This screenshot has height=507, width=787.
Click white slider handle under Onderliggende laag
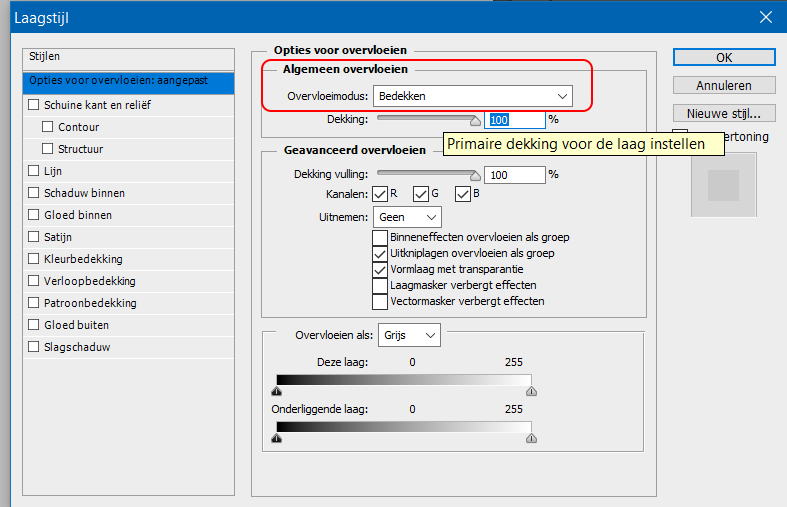[531, 438]
